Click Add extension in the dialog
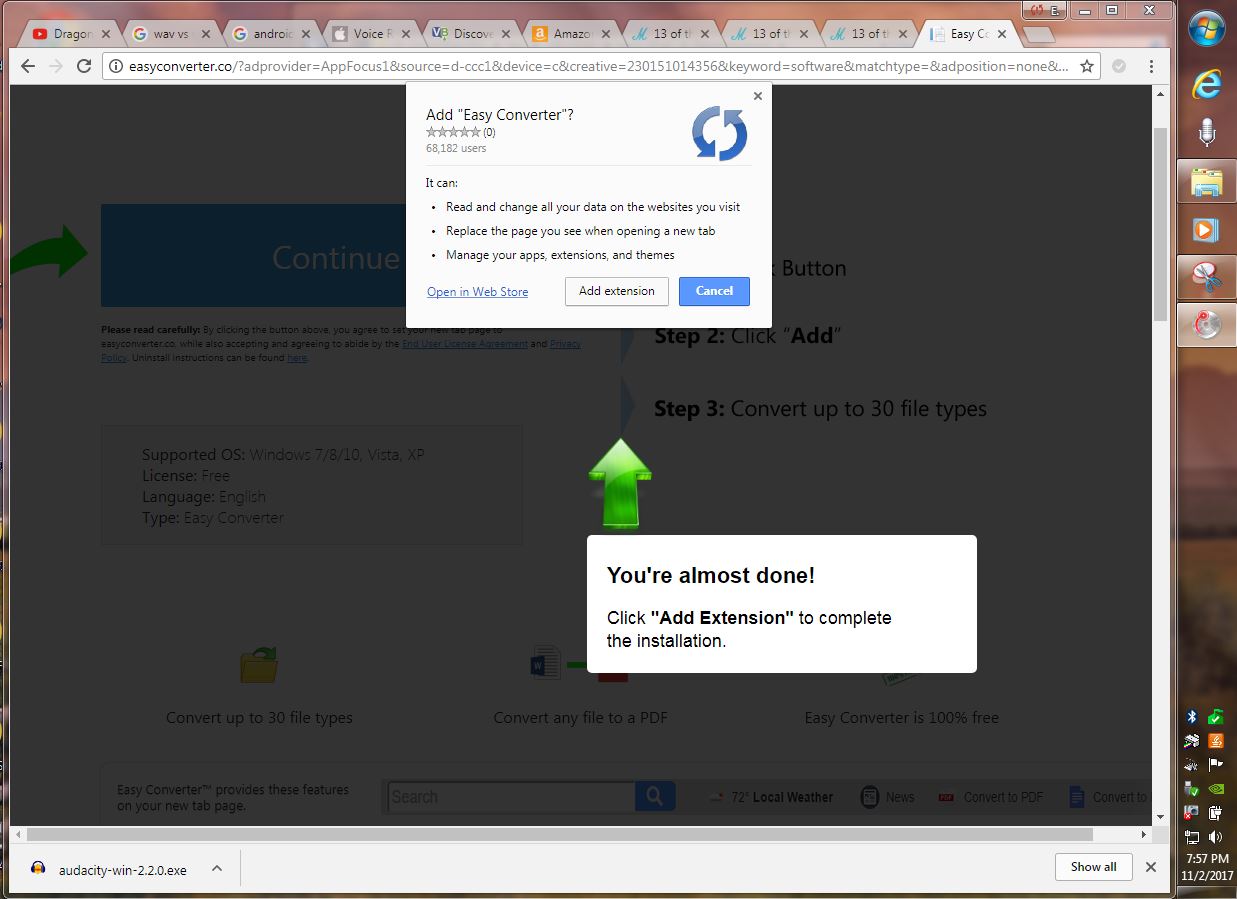 pyautogui.click(x=617, y=291)
